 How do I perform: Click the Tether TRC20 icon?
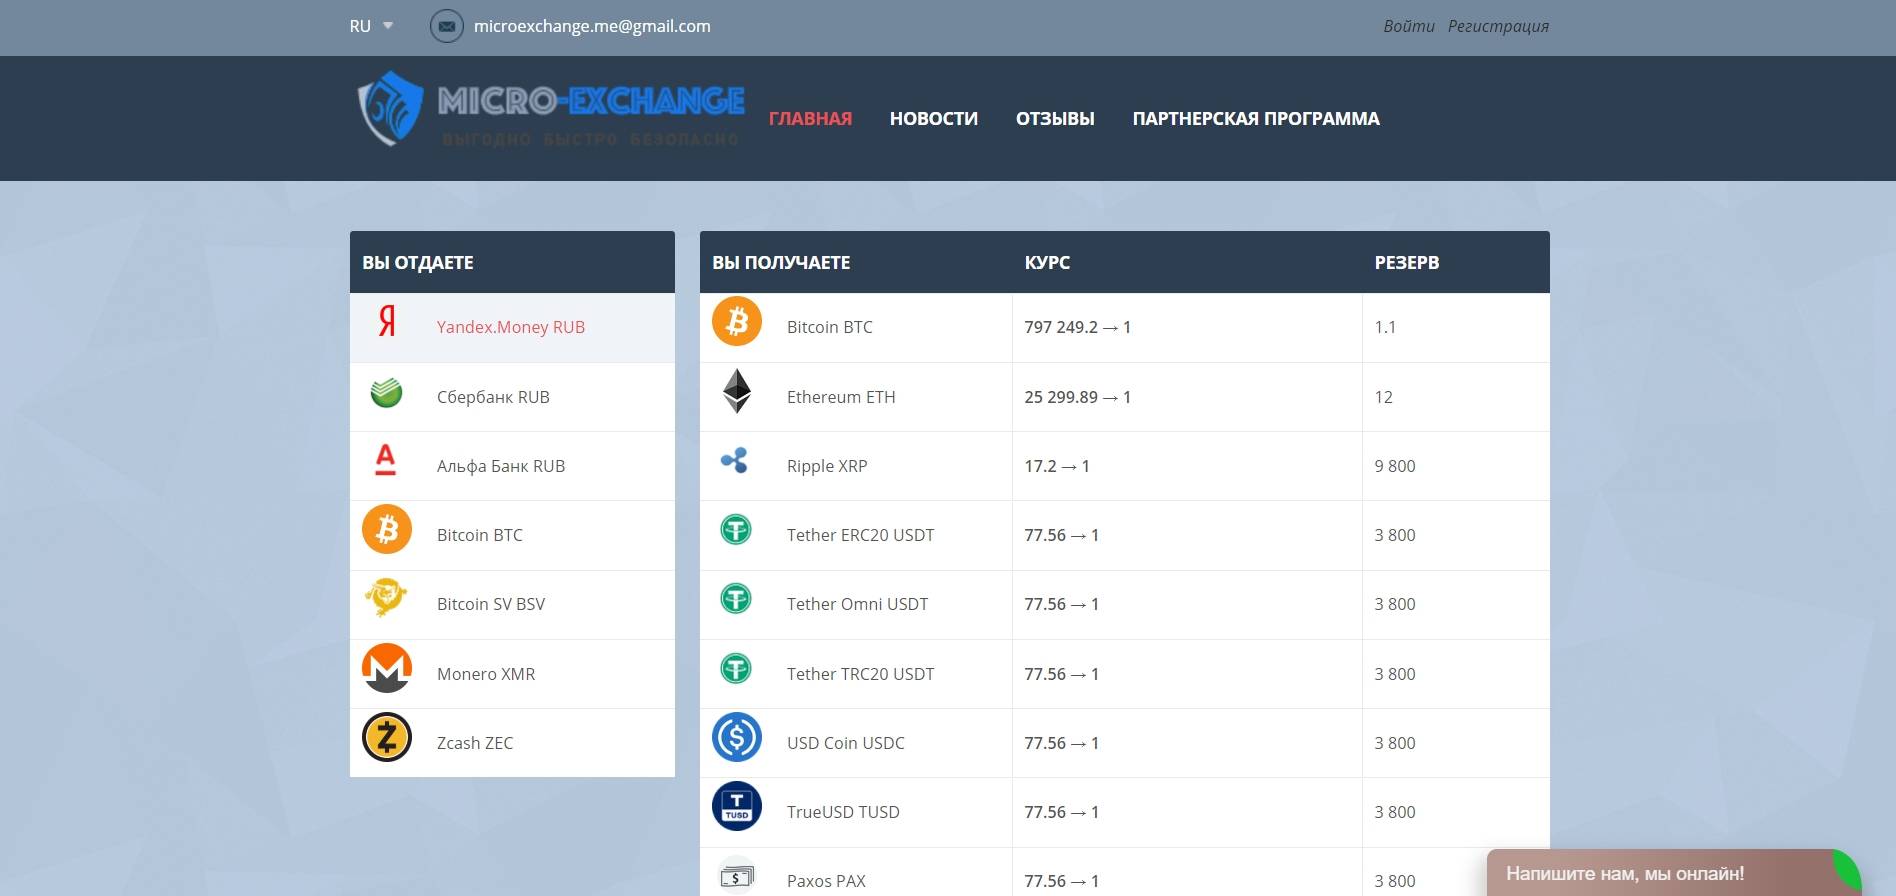click(736, 668)
